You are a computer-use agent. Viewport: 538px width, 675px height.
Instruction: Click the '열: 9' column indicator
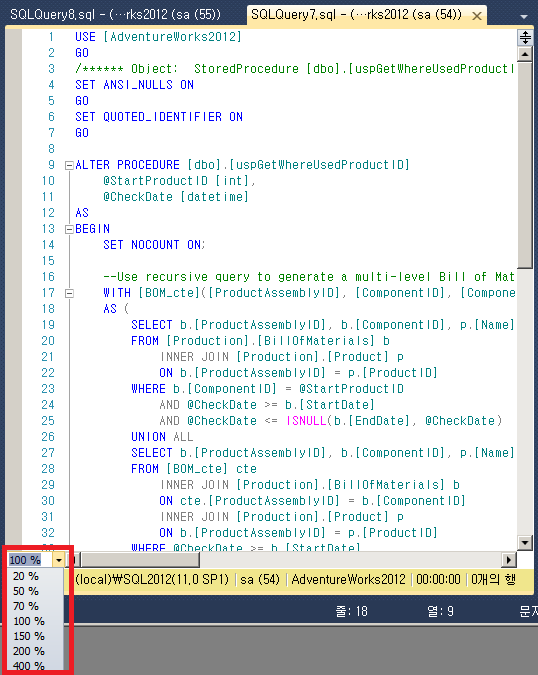440,611
